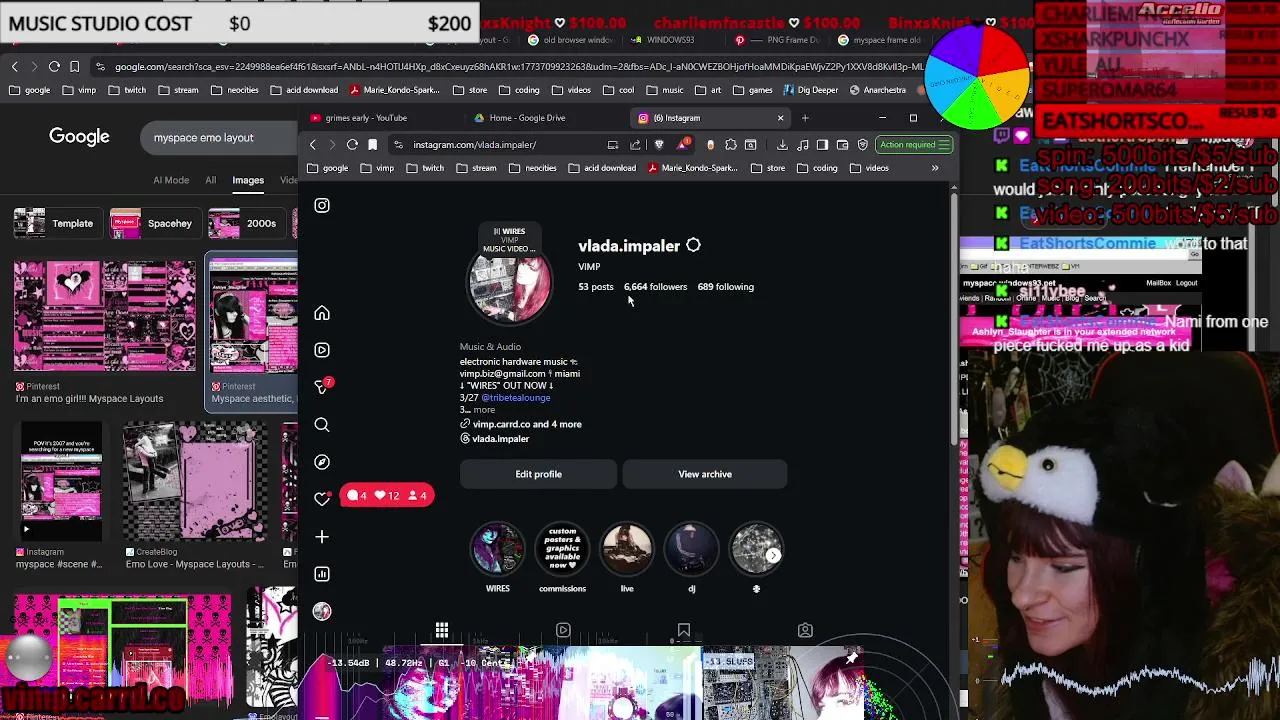This screenshot has width=1280, height=720.
Task: Go back in the Instagram browser window
Action: [313, 145]
